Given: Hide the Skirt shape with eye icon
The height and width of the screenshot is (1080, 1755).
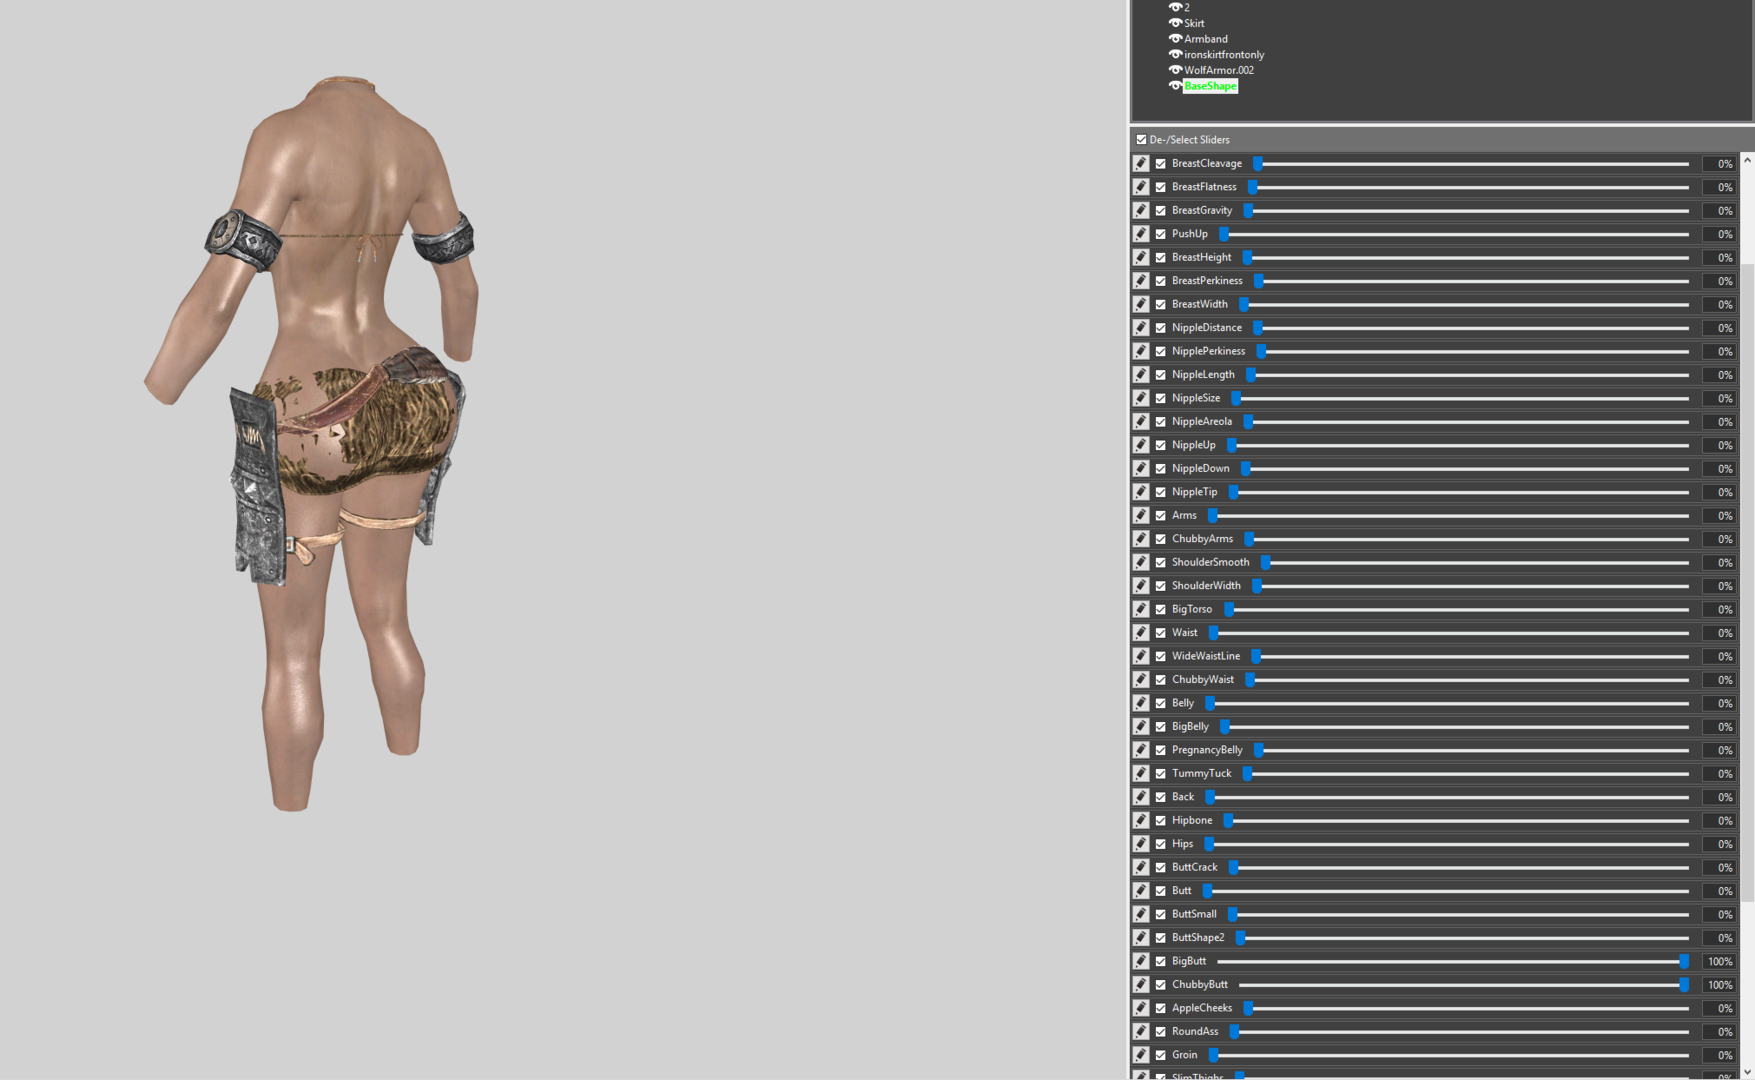Looking at the screenshot, I should [x=1175, y=23].
